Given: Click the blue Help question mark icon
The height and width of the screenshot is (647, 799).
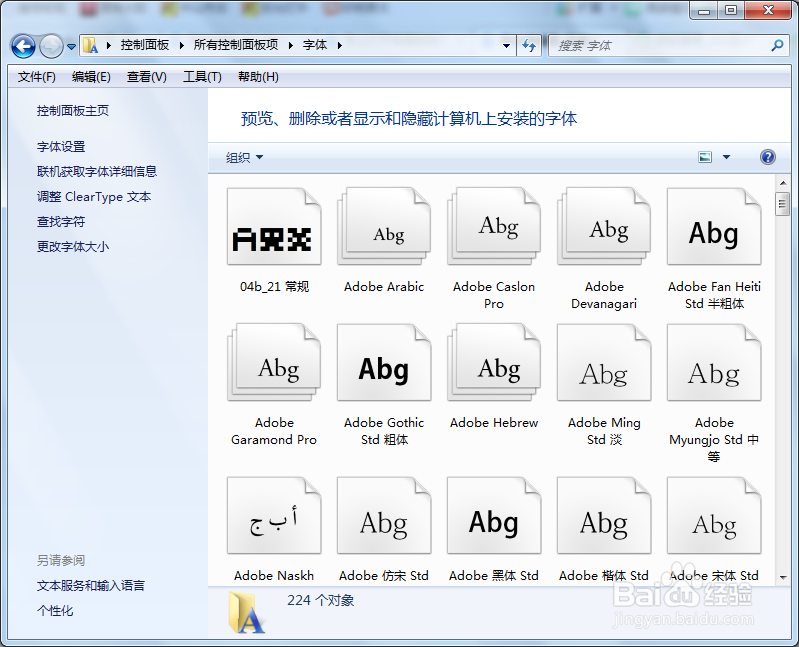Looking at the screenshot, I should 768,157.
